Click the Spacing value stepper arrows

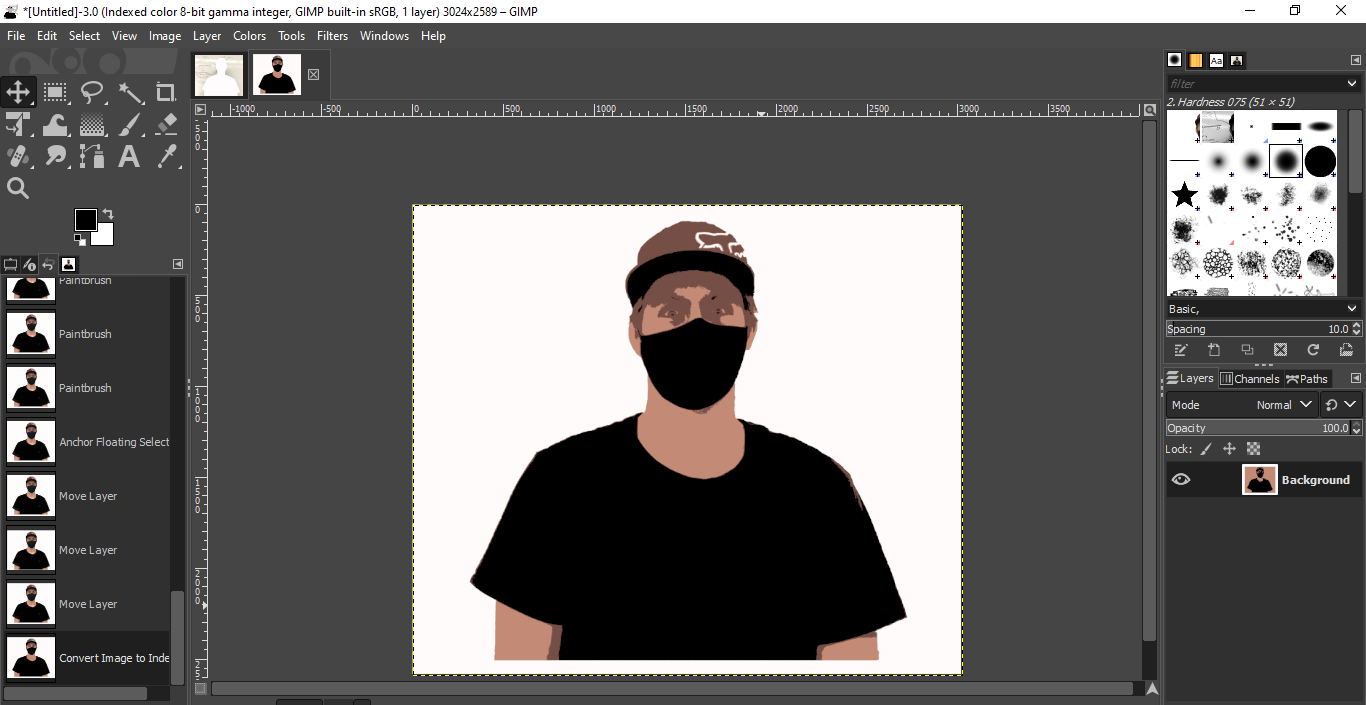[x=1357, y=329]
